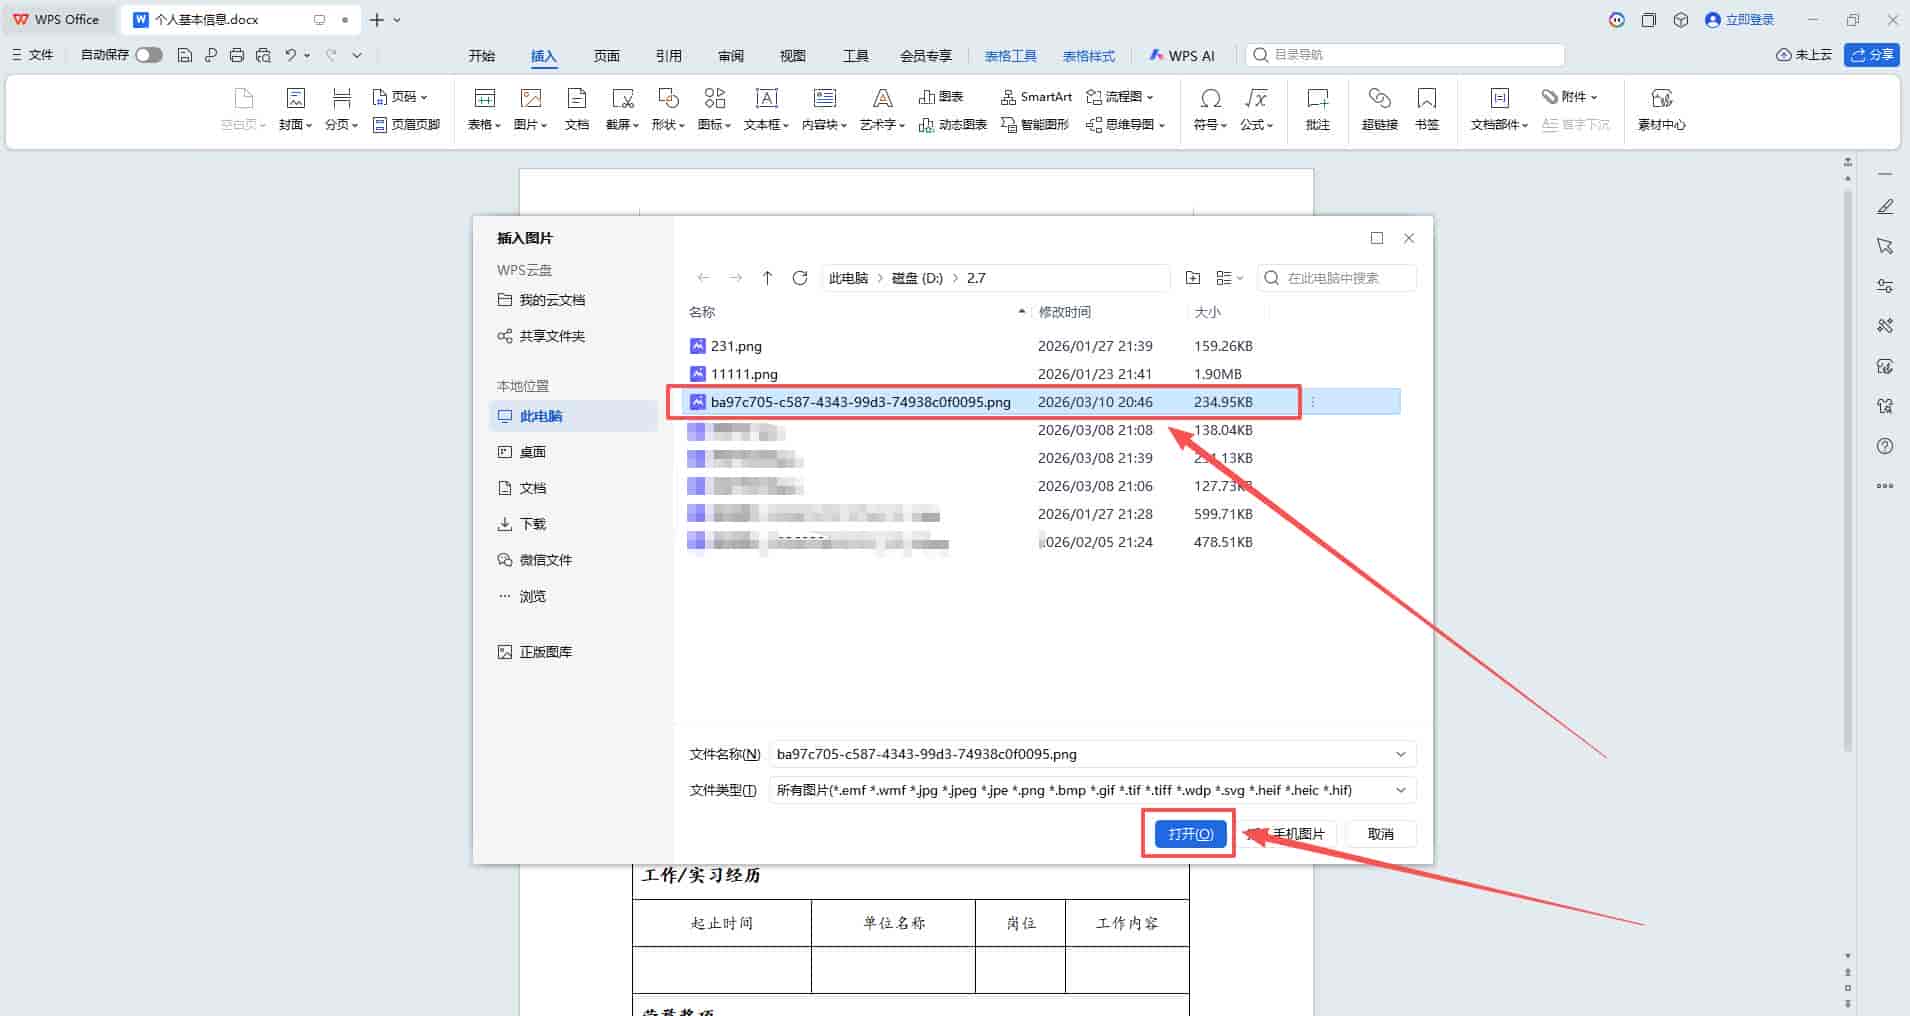Viewport: 1910px width, 1016px height.
Task: Open the 文件名称 filename dropdown arrow
Action: pos(1400,754)
